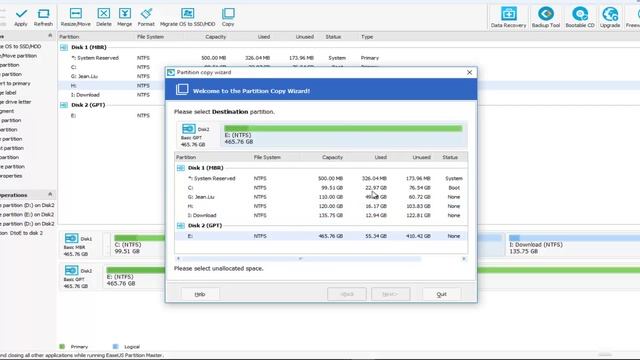The width and height of the screenshot is (640, 360).
Task: Select E: row in main list
Action: click(x=112, y=116)
